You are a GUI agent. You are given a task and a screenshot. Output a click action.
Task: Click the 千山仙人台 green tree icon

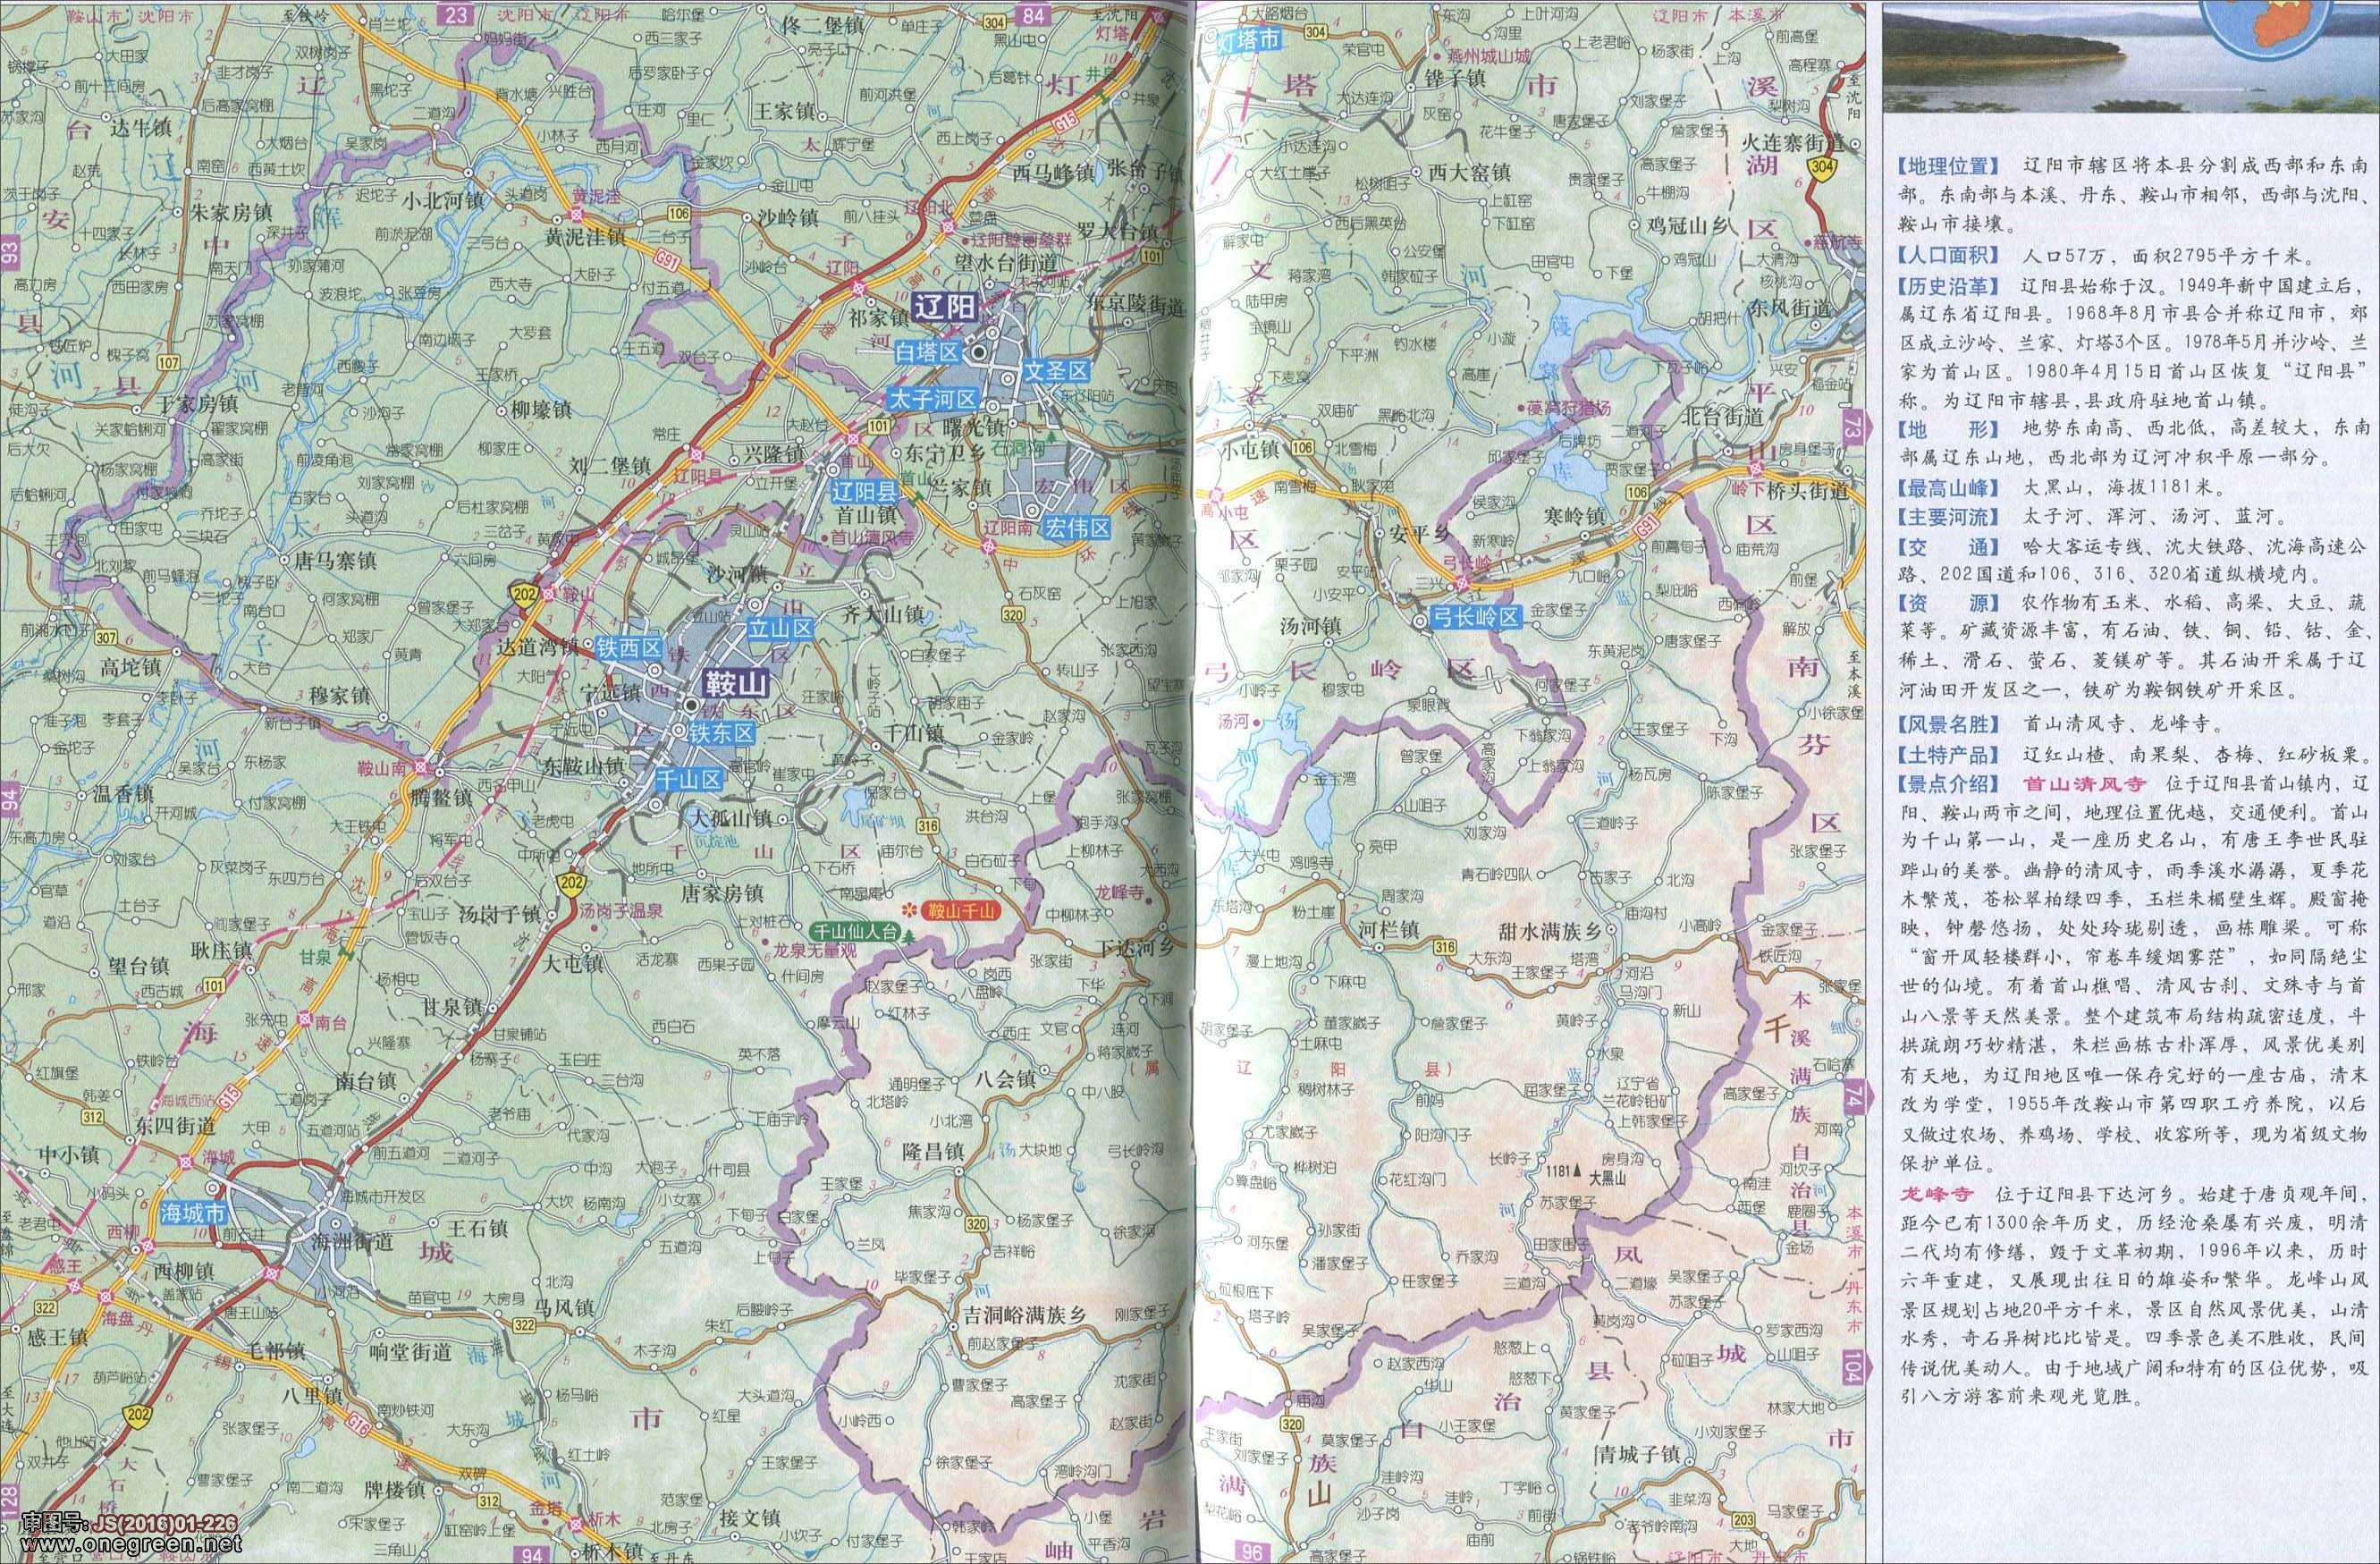(x=909, y=936)
